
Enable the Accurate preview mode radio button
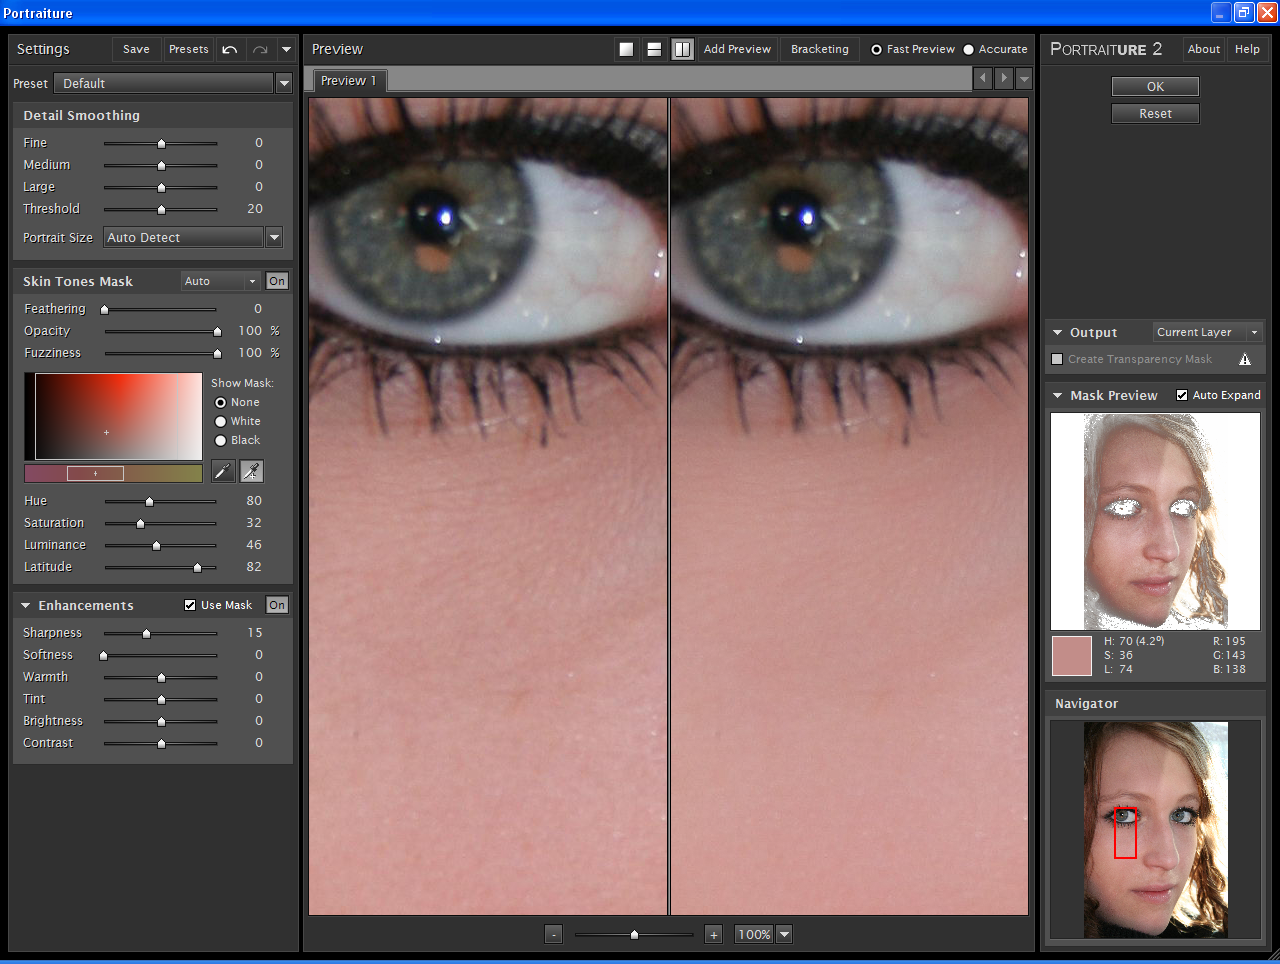(x=966, y=48)
